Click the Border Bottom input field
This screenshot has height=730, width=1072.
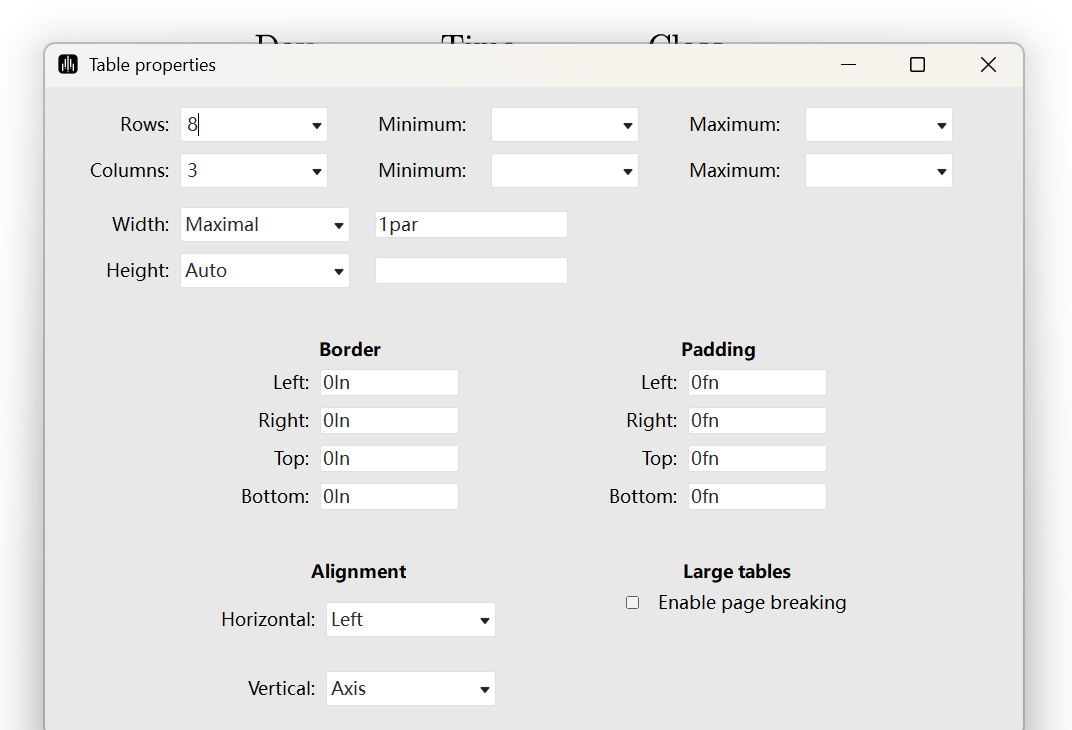[389, 497]
